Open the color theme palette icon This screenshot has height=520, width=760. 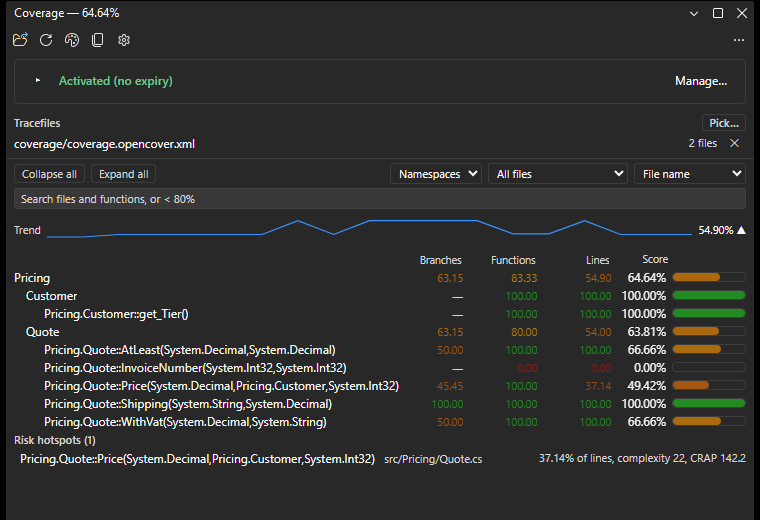[x=72, y=40]
